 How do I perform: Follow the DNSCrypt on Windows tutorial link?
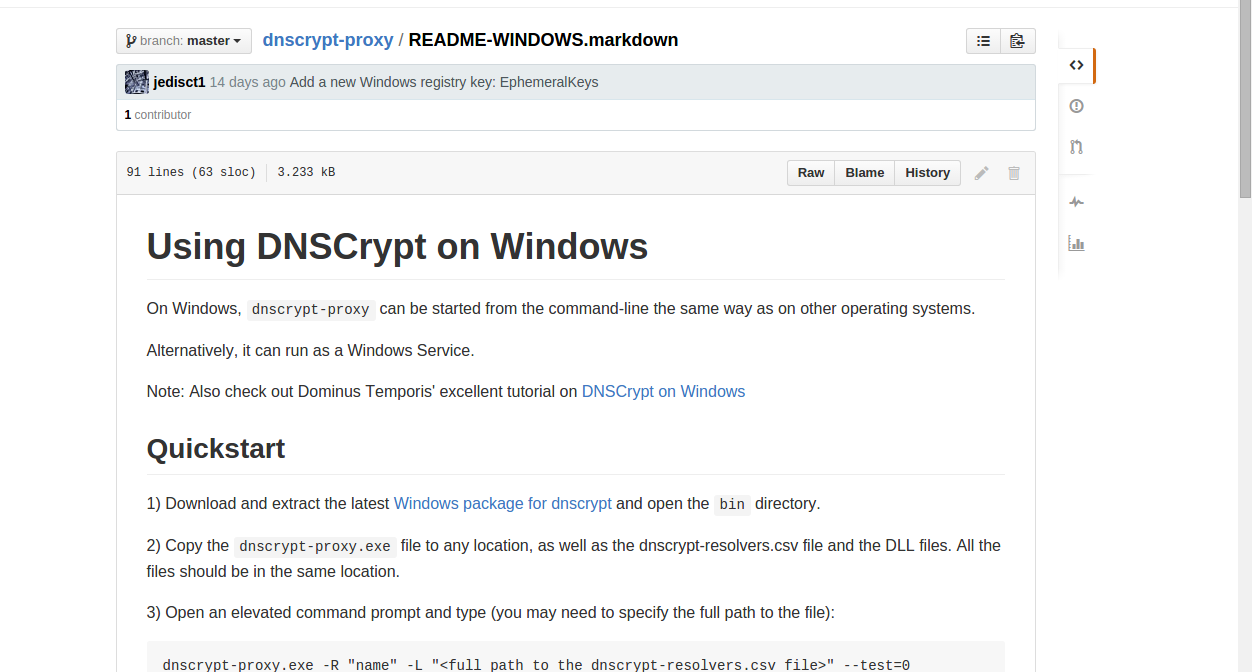coord(664,392)
